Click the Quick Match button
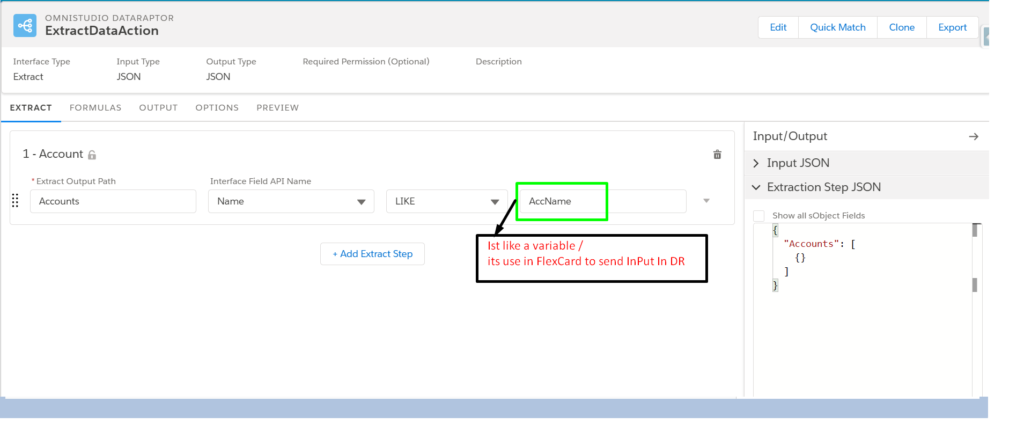The height and width of the screenshot is (431, 1024). (x=838, y=27)
